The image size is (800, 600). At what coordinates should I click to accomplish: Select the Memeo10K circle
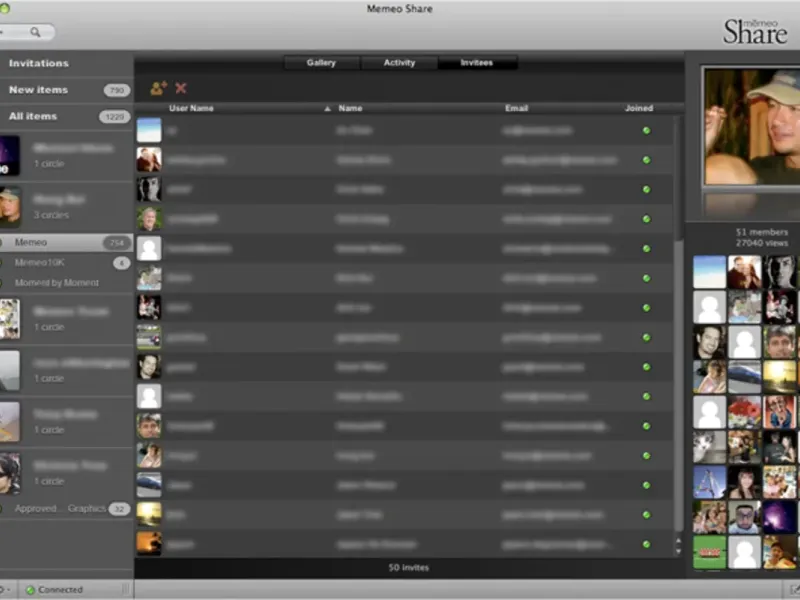coord(66,263)
